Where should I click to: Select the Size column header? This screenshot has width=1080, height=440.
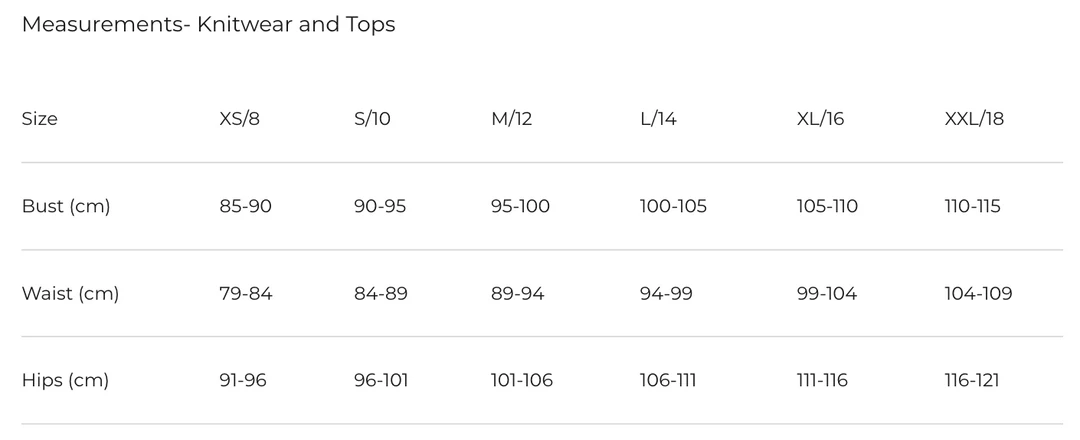40,119
